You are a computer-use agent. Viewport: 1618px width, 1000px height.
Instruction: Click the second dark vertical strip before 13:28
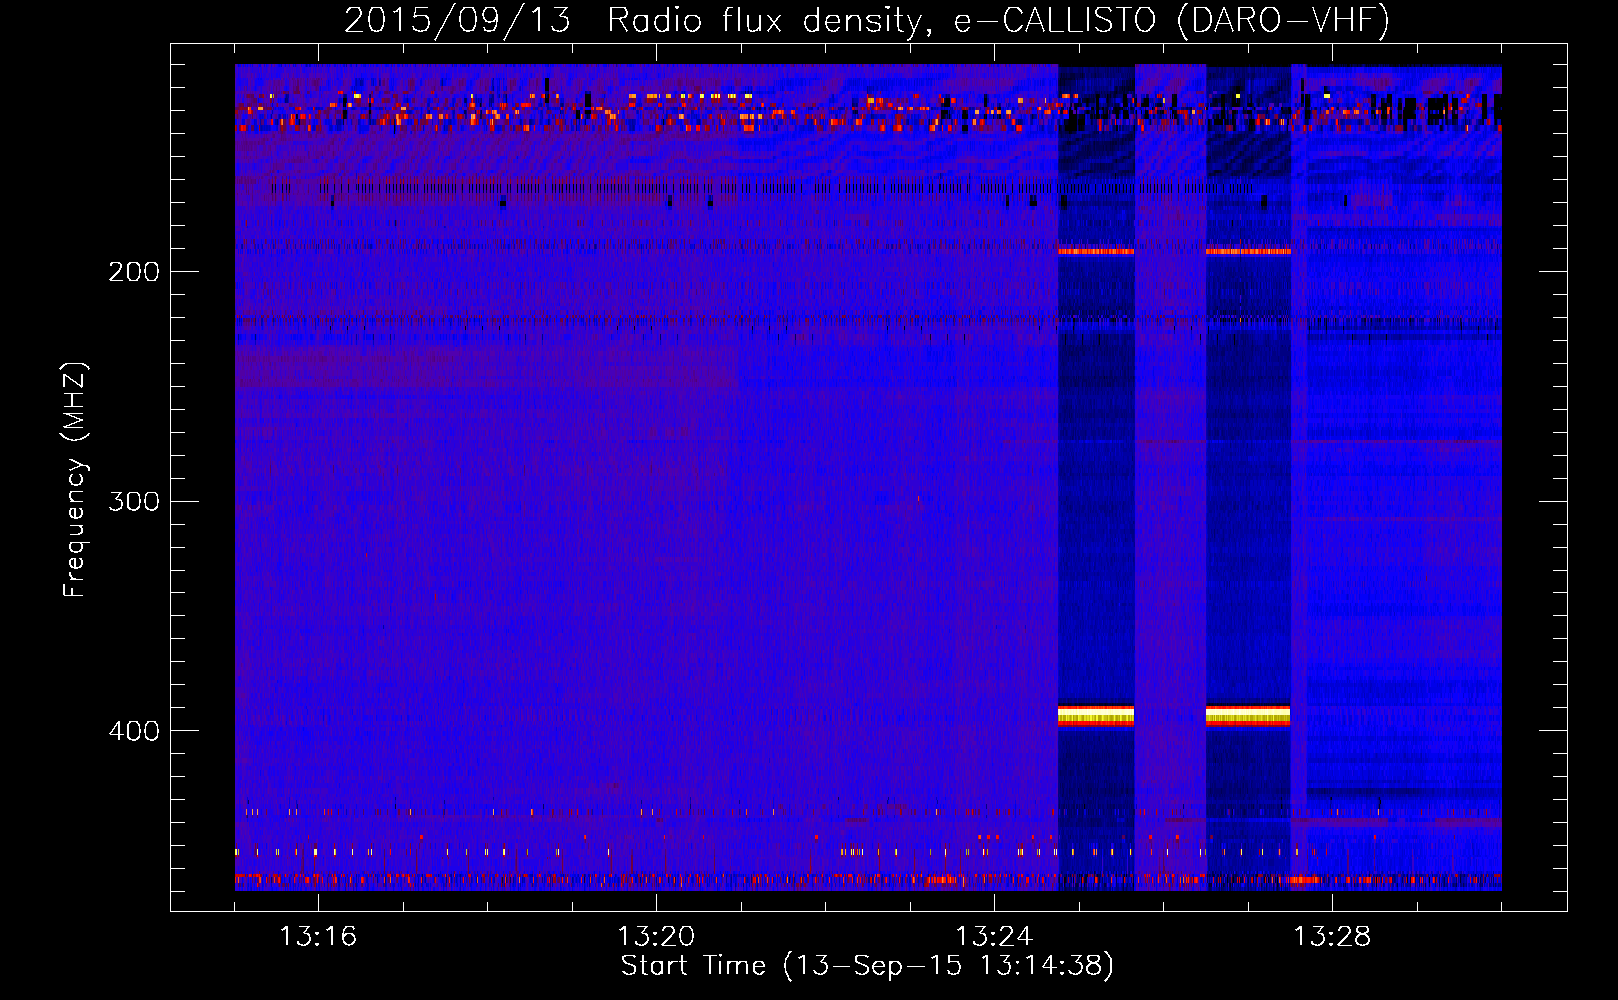point(1248,500)
